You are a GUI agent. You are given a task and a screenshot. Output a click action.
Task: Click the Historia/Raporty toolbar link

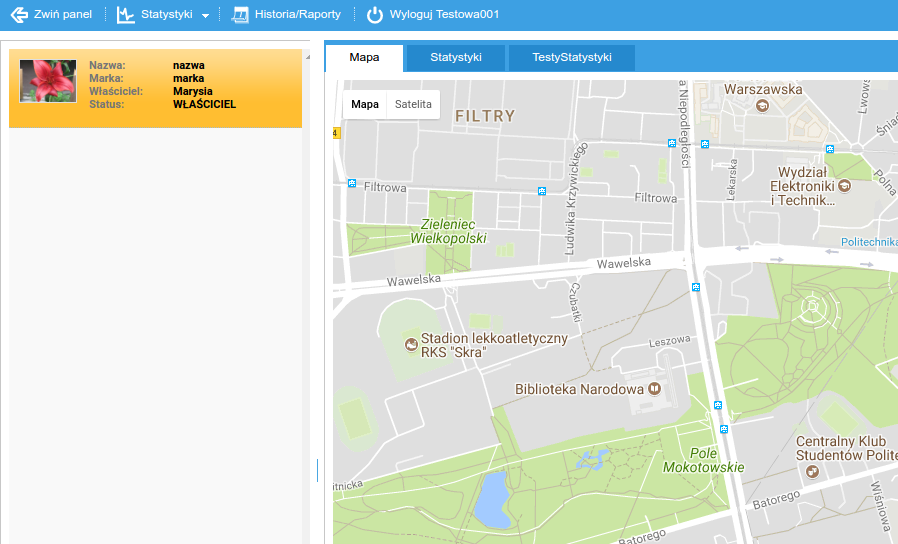point(297,15)
